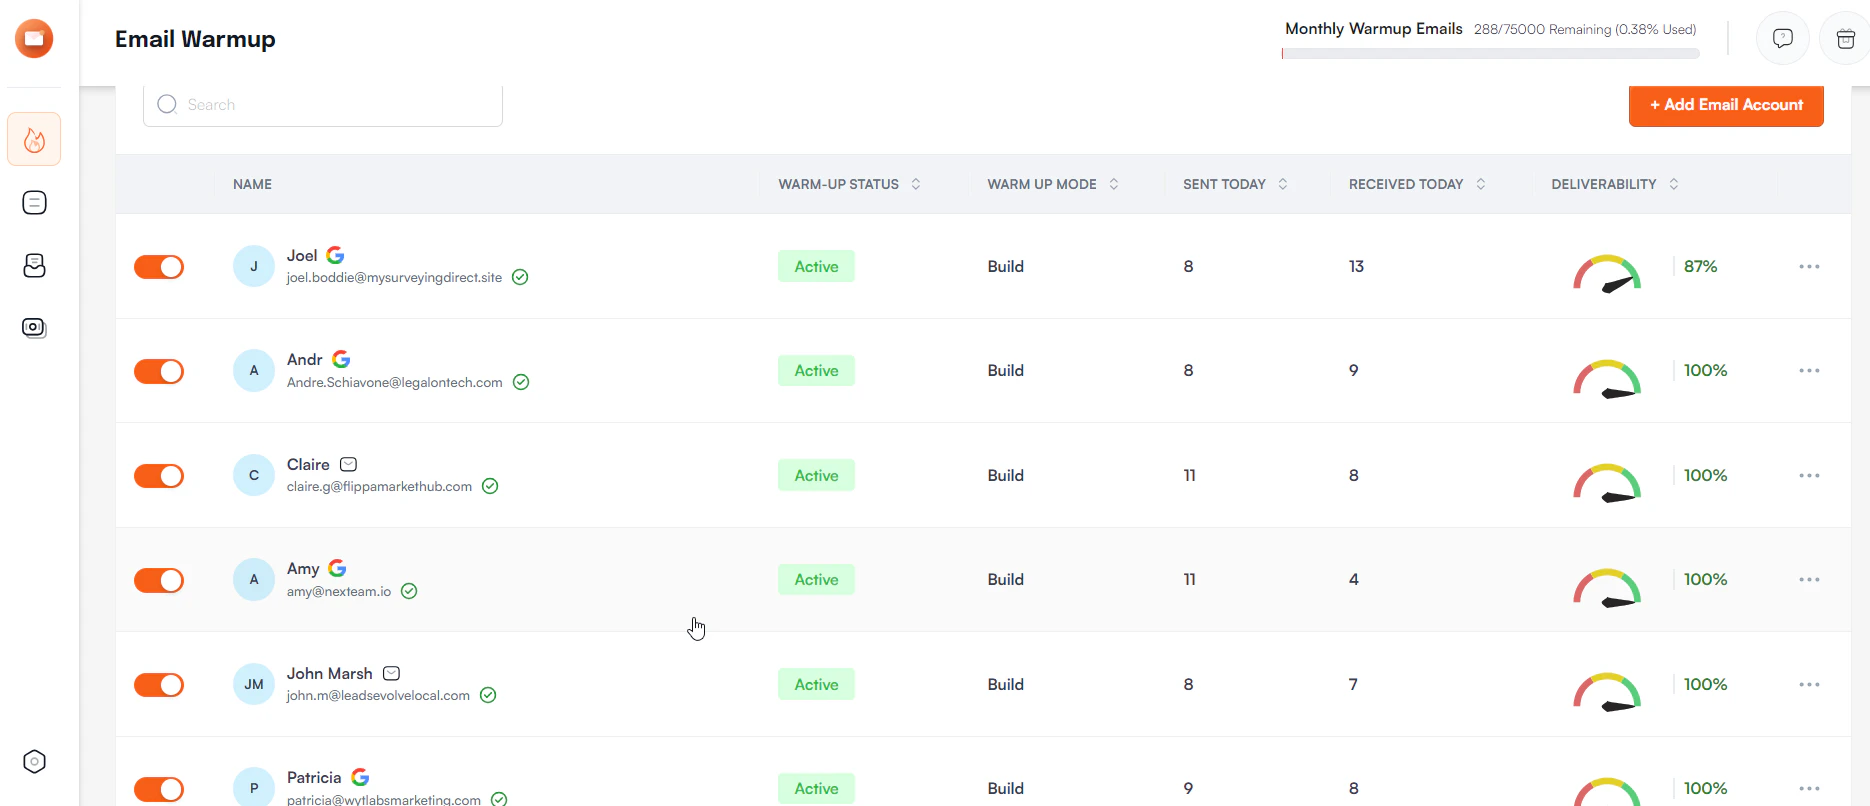Open the three-dot menu for Amy
Screen dimensions: 1870x806
pyautogui.click(x=1809, y=580)
